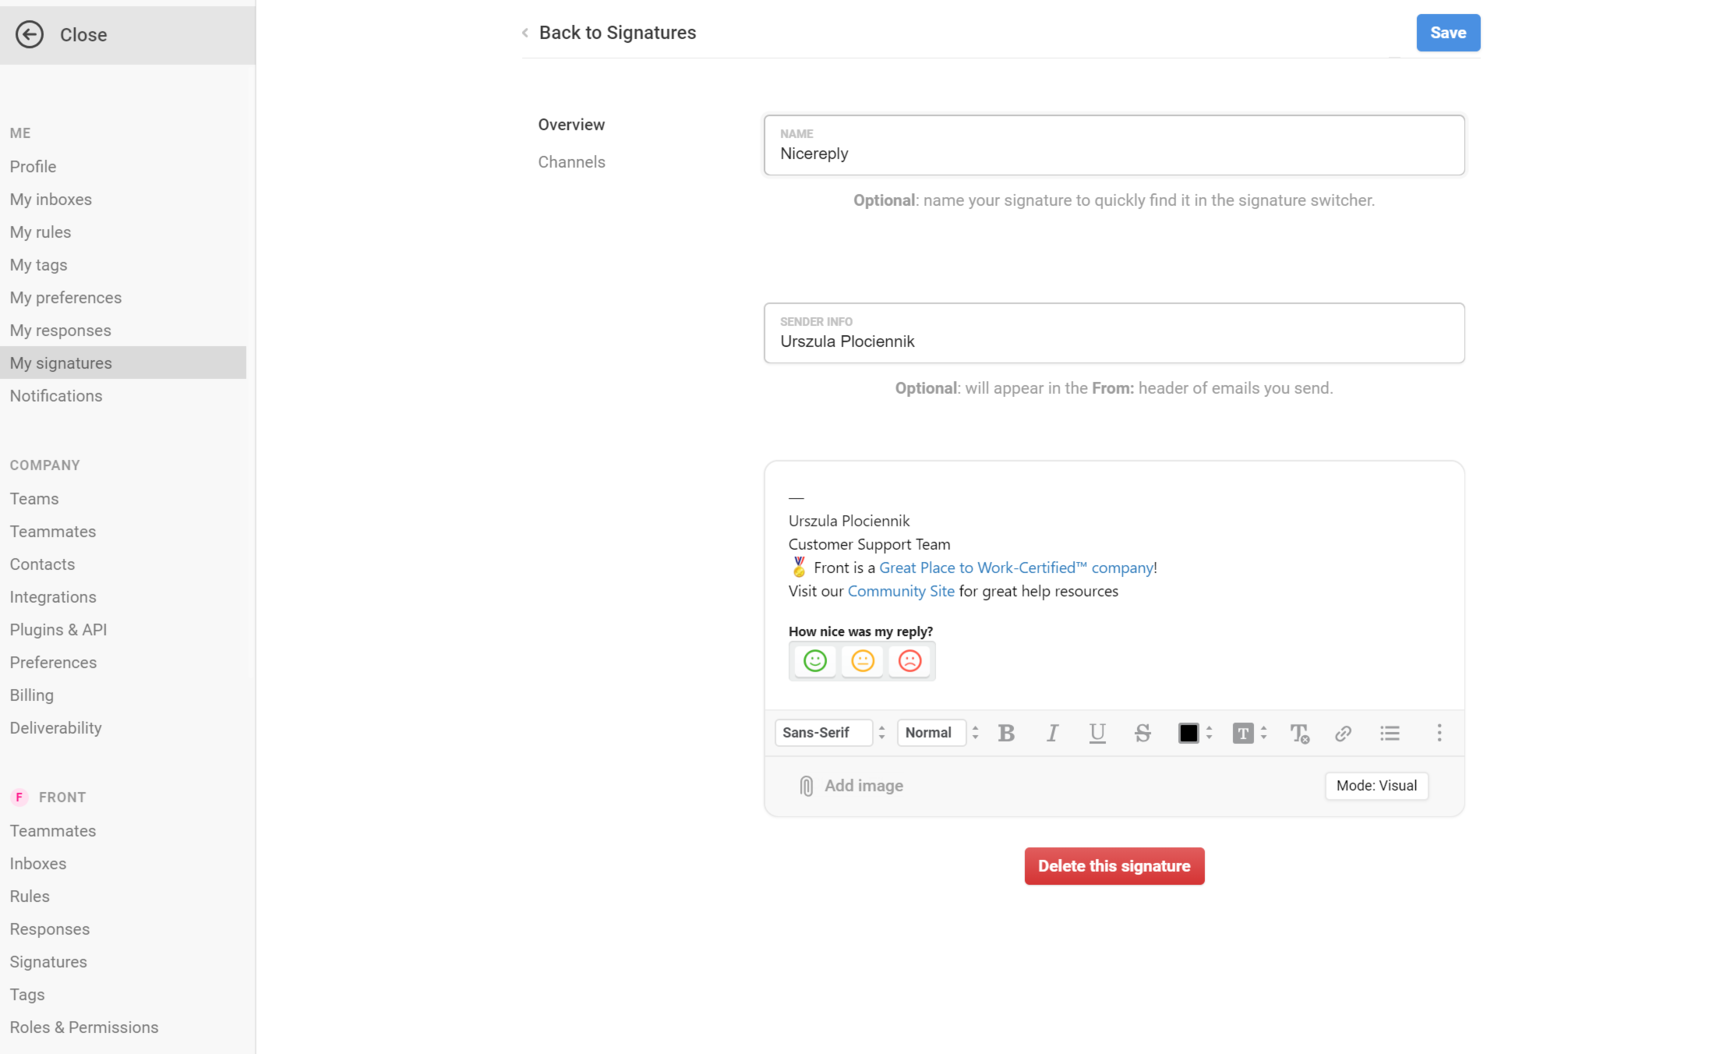Open Front workspace Rules

(x=30, y=896)
